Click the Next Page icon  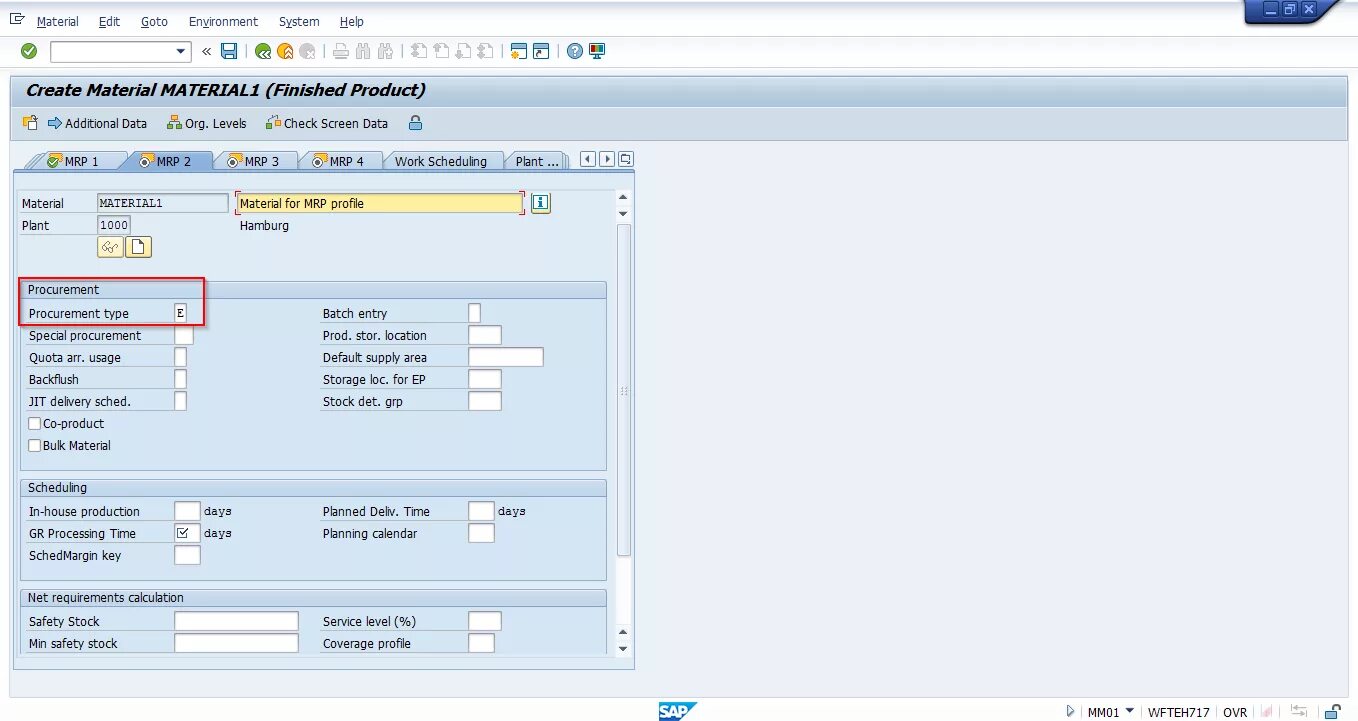tap(463, 51)
